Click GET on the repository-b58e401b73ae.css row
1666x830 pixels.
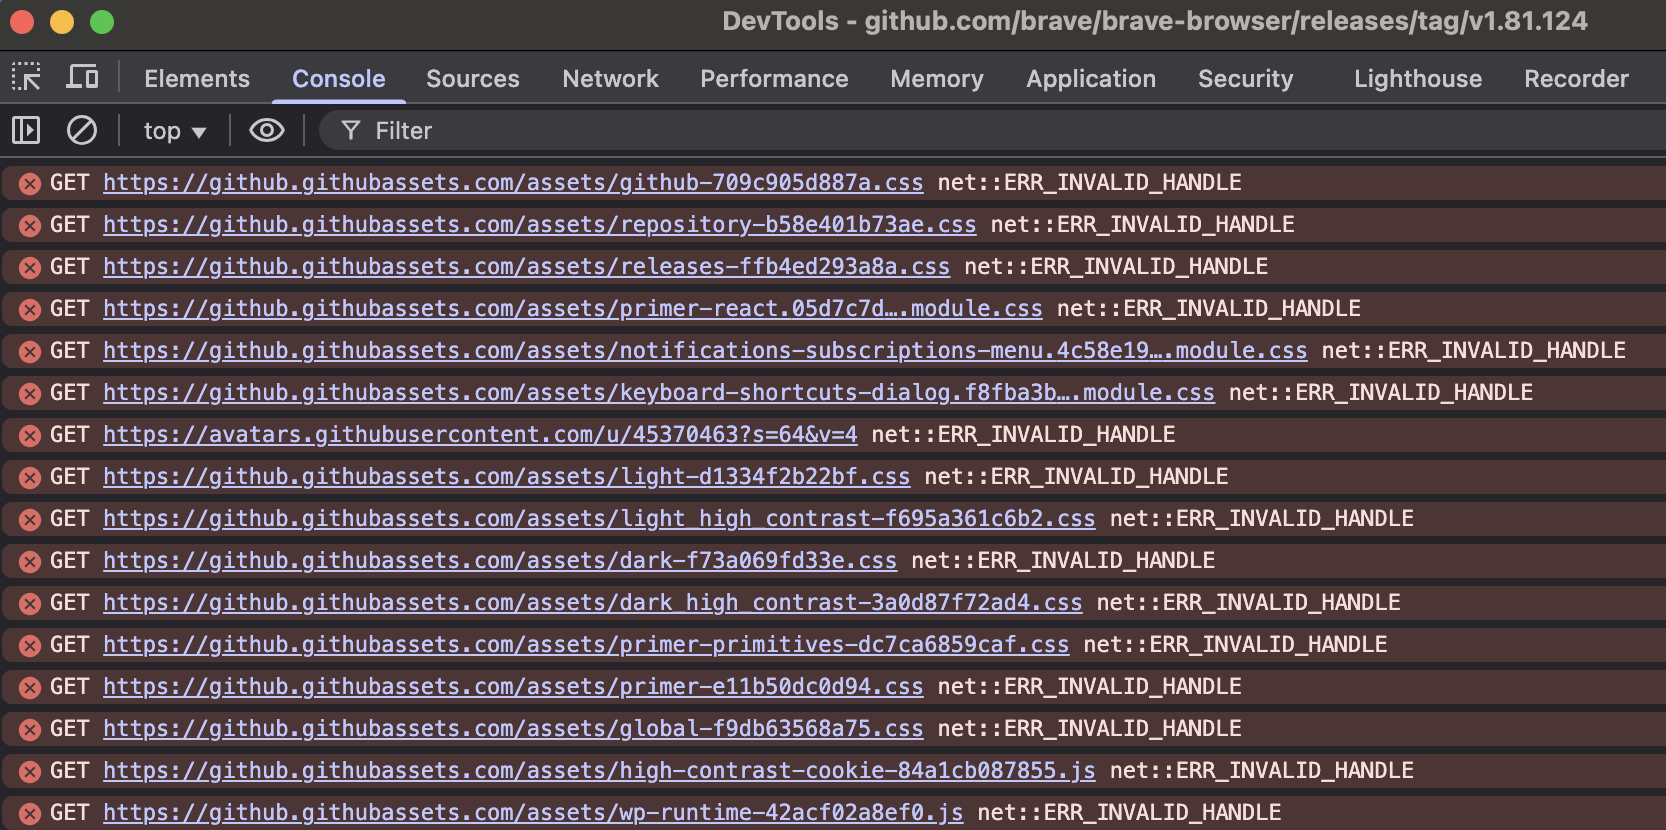[69, 225]
